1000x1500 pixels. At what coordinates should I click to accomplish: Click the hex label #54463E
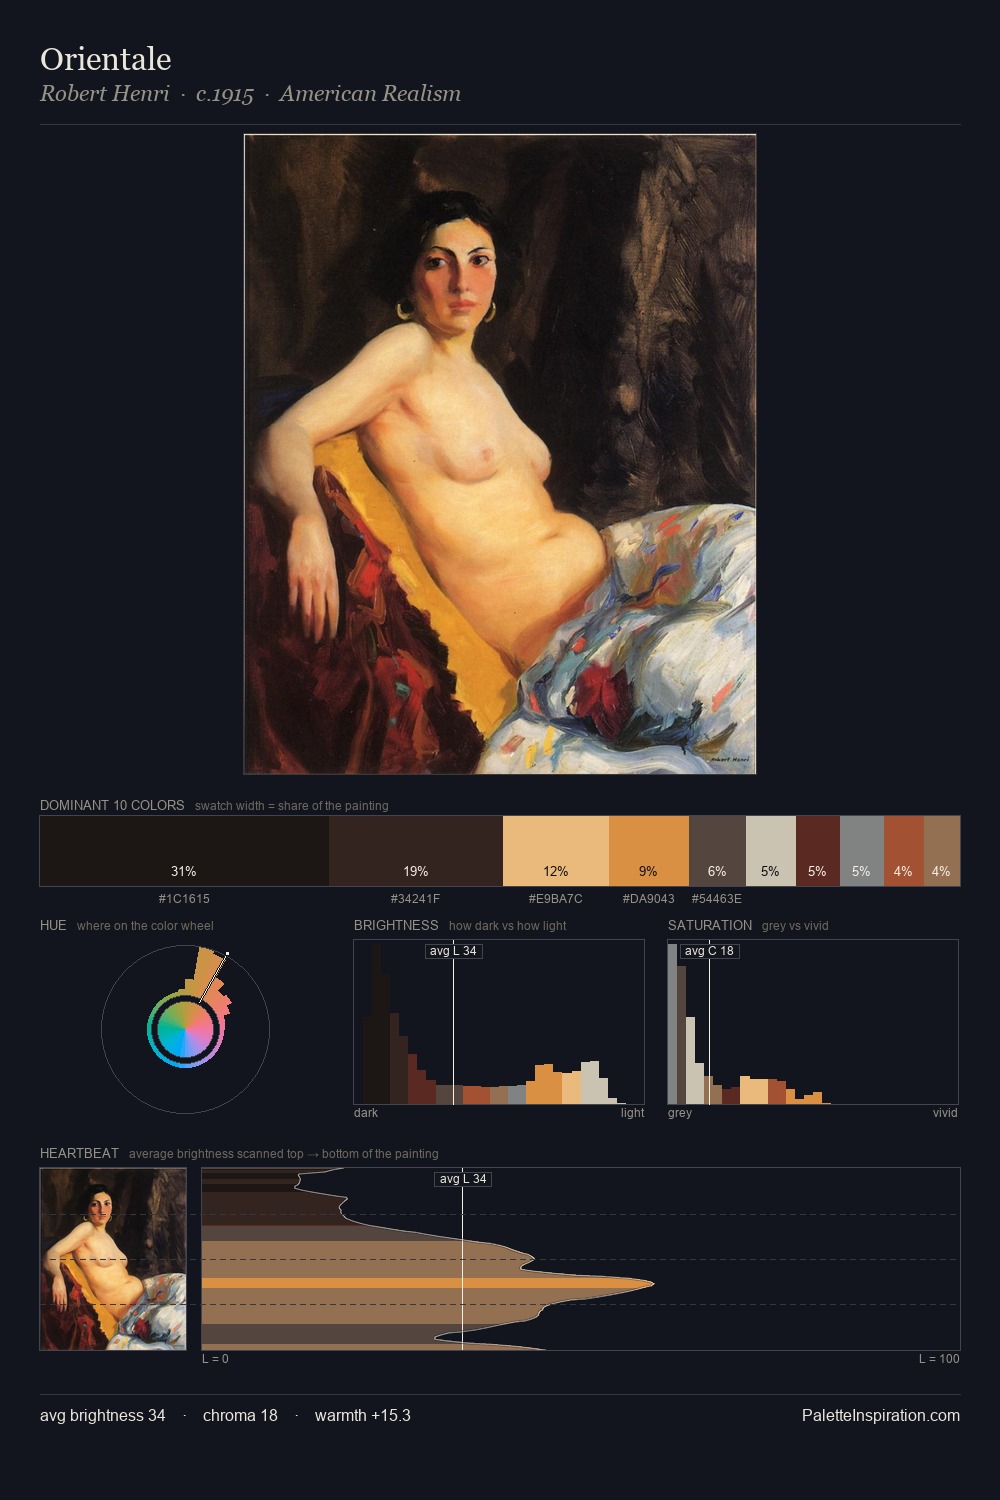click(717, 899)
